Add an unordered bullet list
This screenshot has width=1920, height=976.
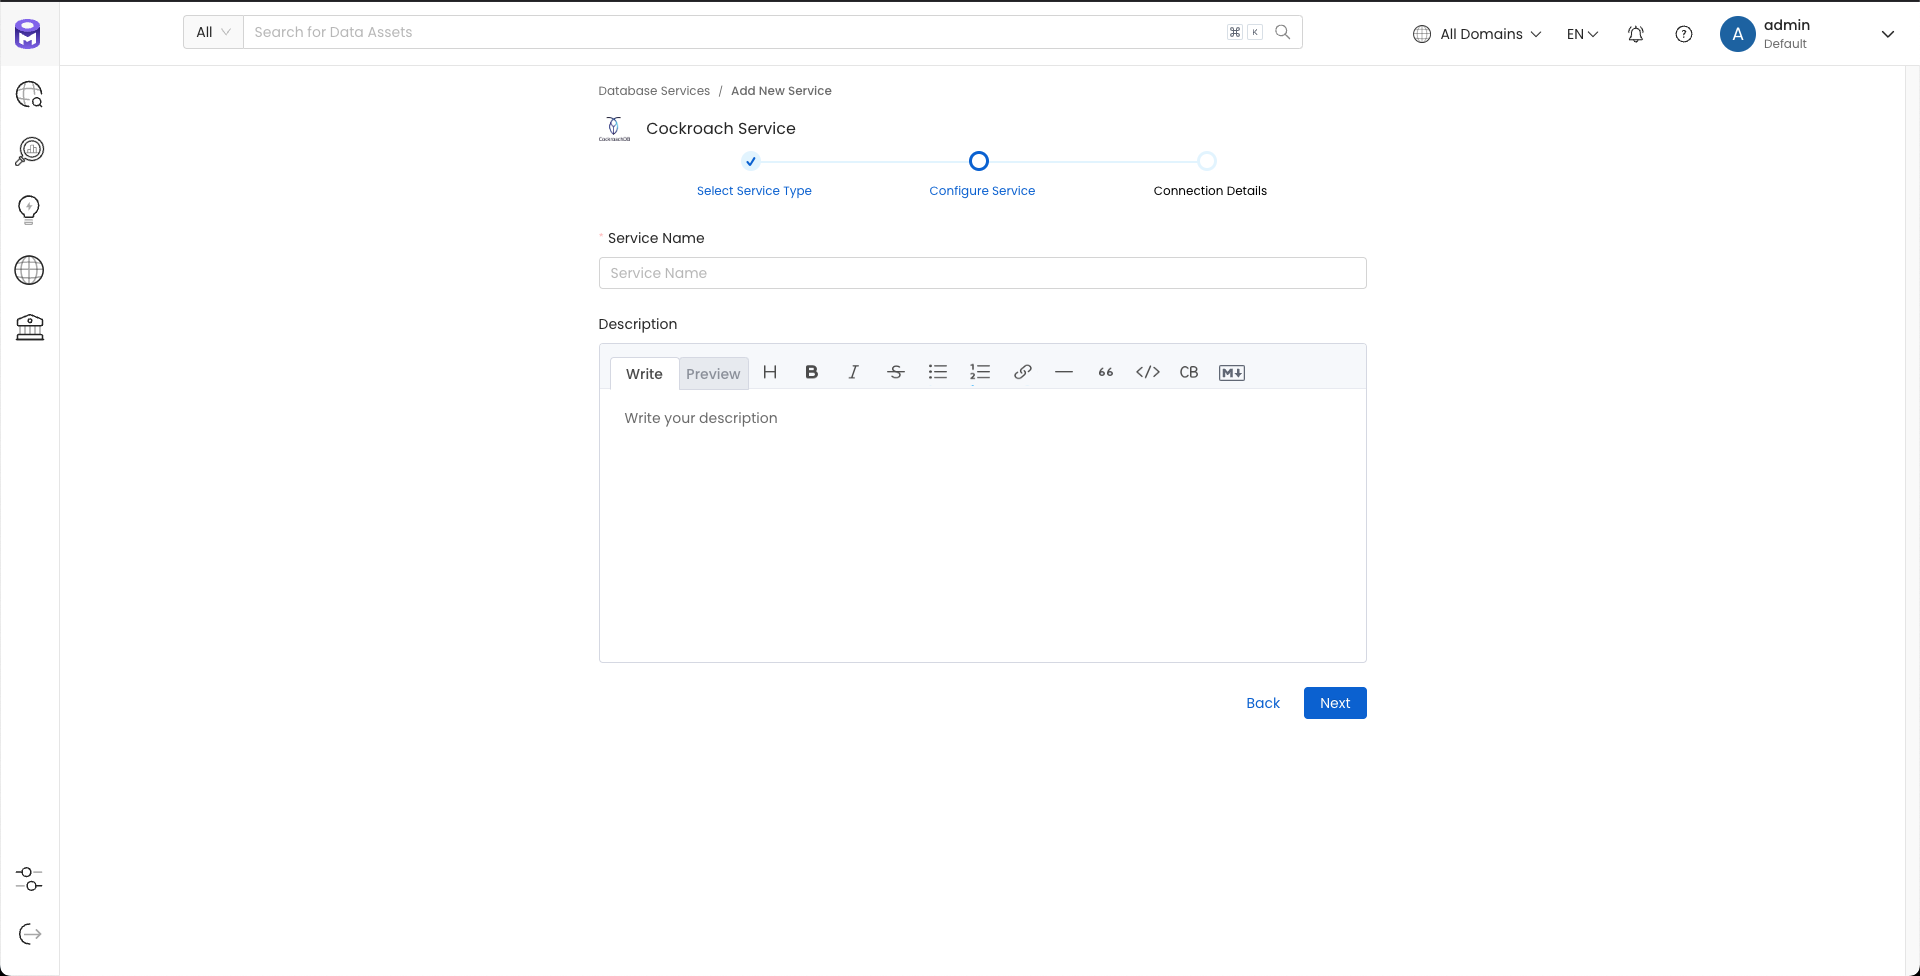click(937, 372)
